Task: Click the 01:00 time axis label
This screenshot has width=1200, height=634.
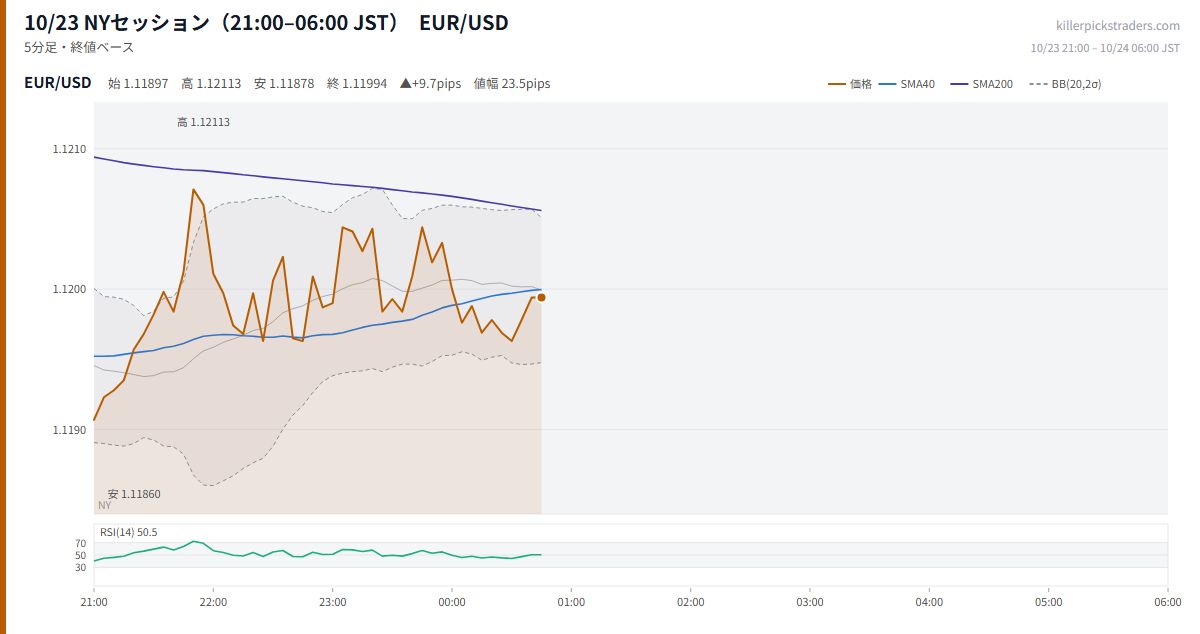Action: (x=571, y=602)
